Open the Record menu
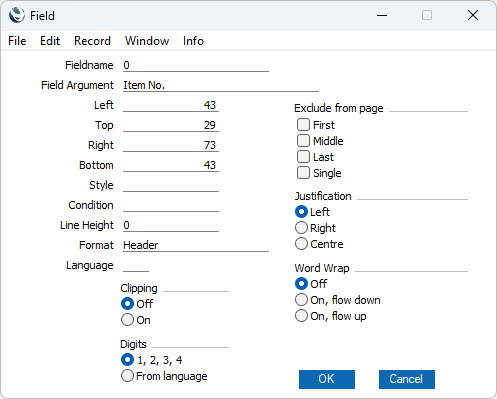Screen dimensions: 497x399 (x=92, y=41)
